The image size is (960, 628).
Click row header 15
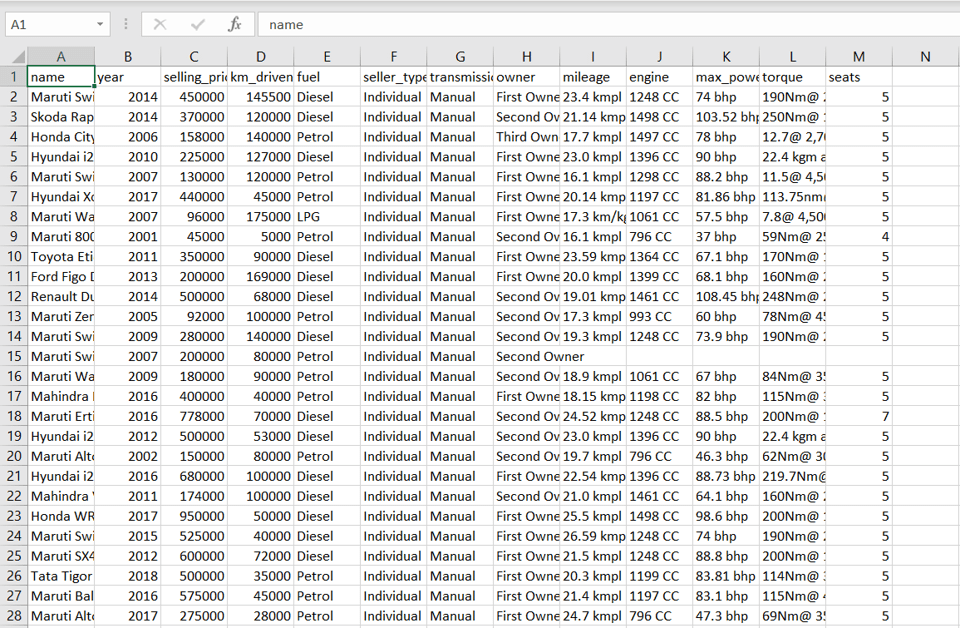(x=14, y=356)
